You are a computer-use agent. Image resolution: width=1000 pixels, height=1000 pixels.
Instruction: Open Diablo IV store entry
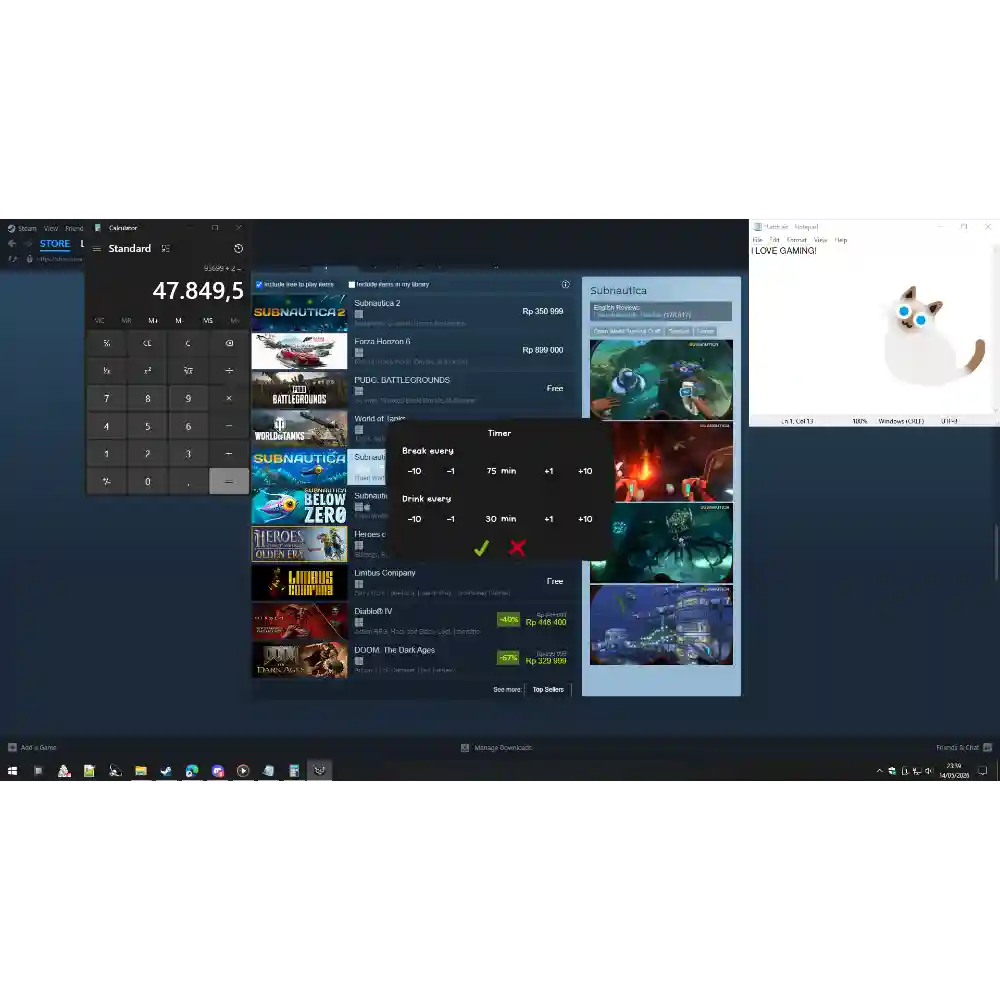coord(413,621)
